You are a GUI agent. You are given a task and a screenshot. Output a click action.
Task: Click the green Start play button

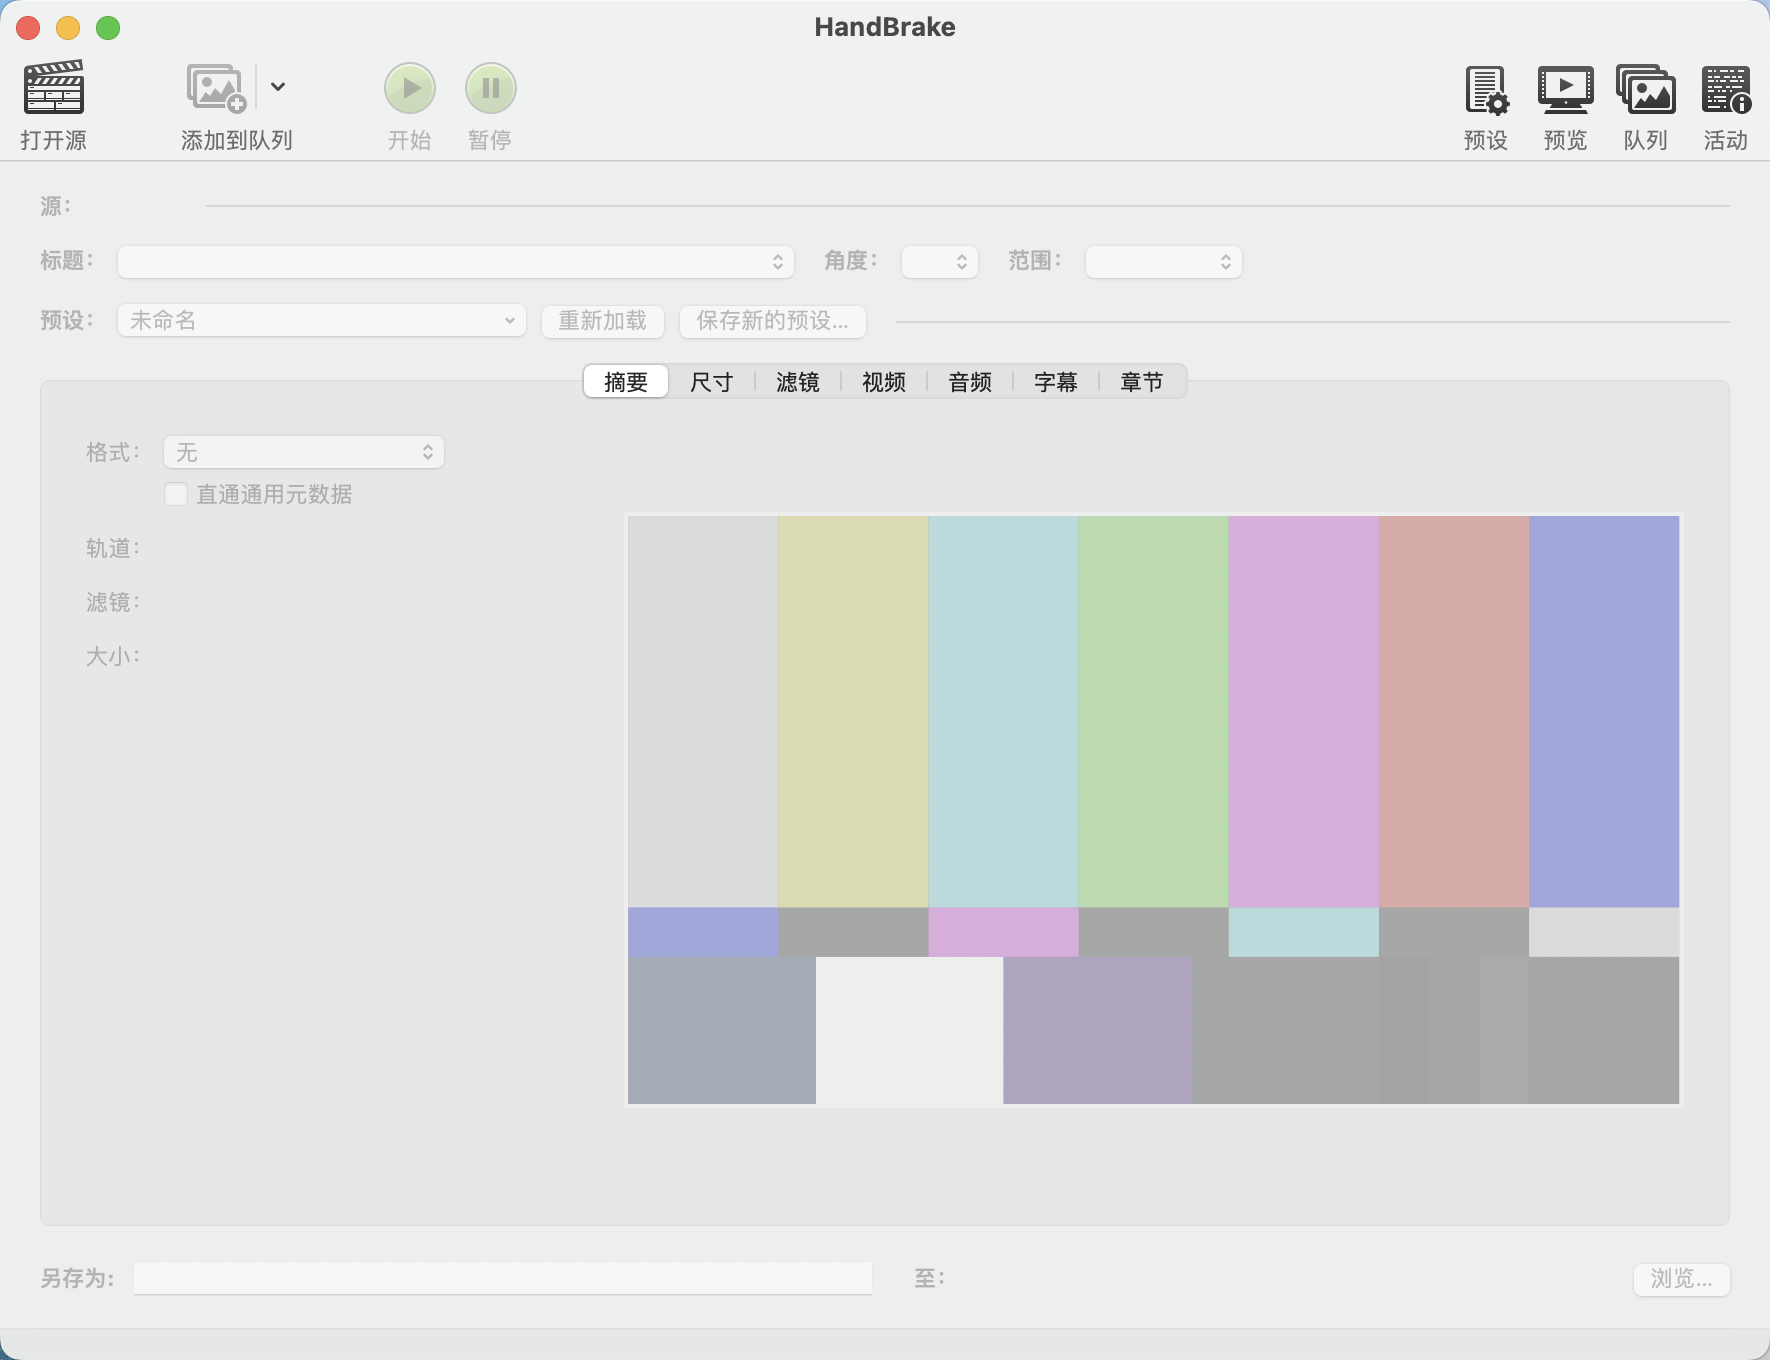tap(410, 88)
